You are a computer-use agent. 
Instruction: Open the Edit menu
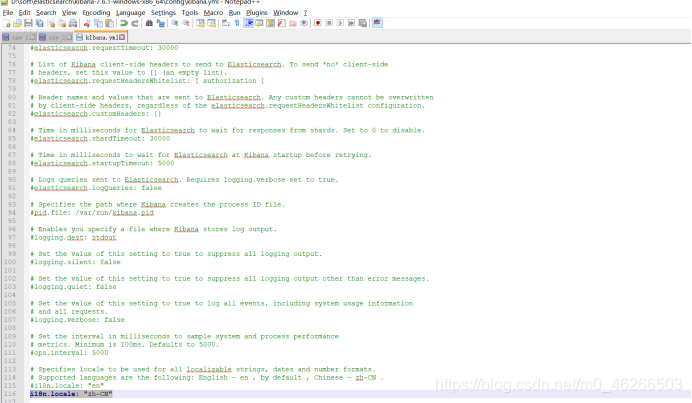24,12
